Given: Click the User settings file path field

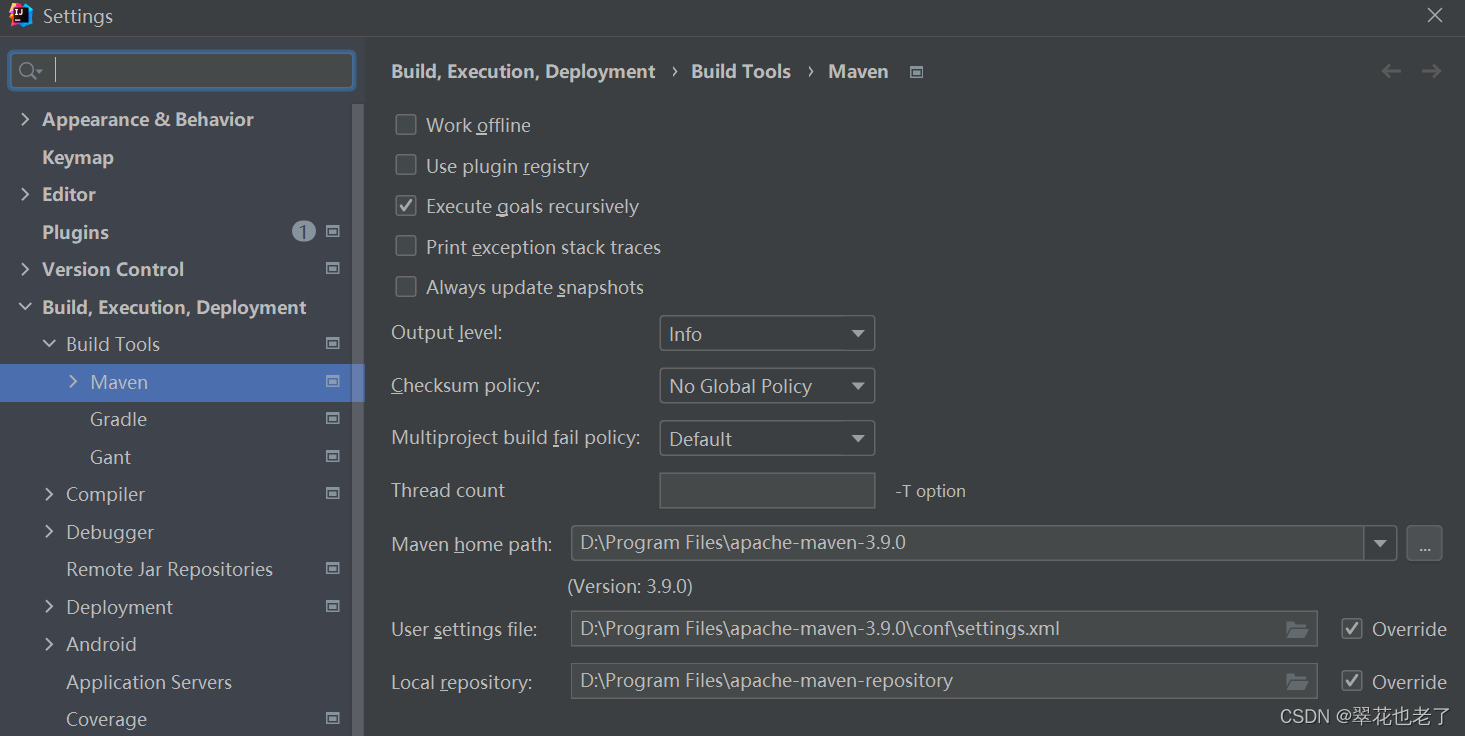Looking at the screenshot, I should pos(944,629).
